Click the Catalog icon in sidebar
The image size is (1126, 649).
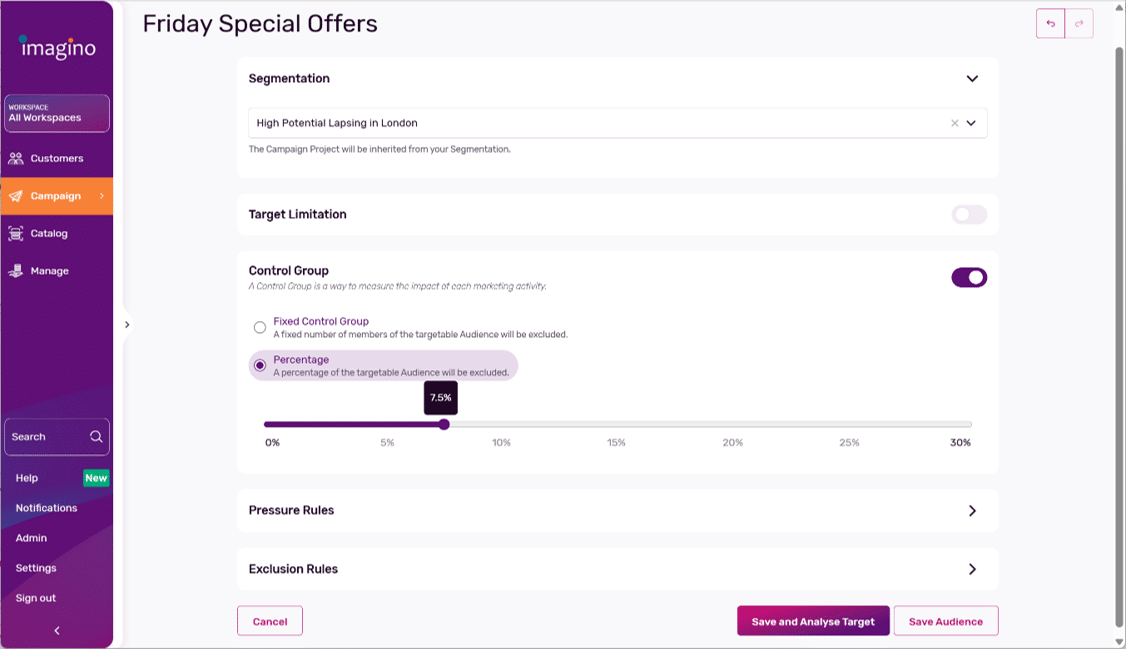tap(16, 233)
